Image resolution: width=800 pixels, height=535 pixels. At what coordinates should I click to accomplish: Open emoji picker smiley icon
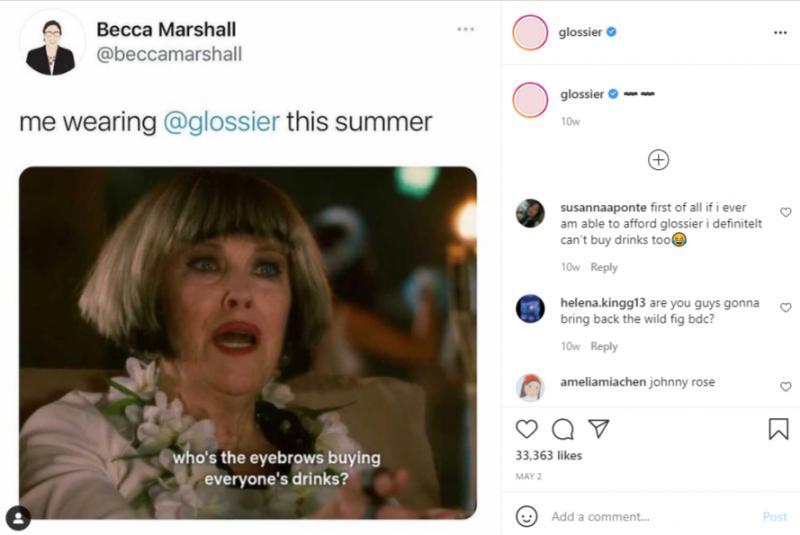526,516
